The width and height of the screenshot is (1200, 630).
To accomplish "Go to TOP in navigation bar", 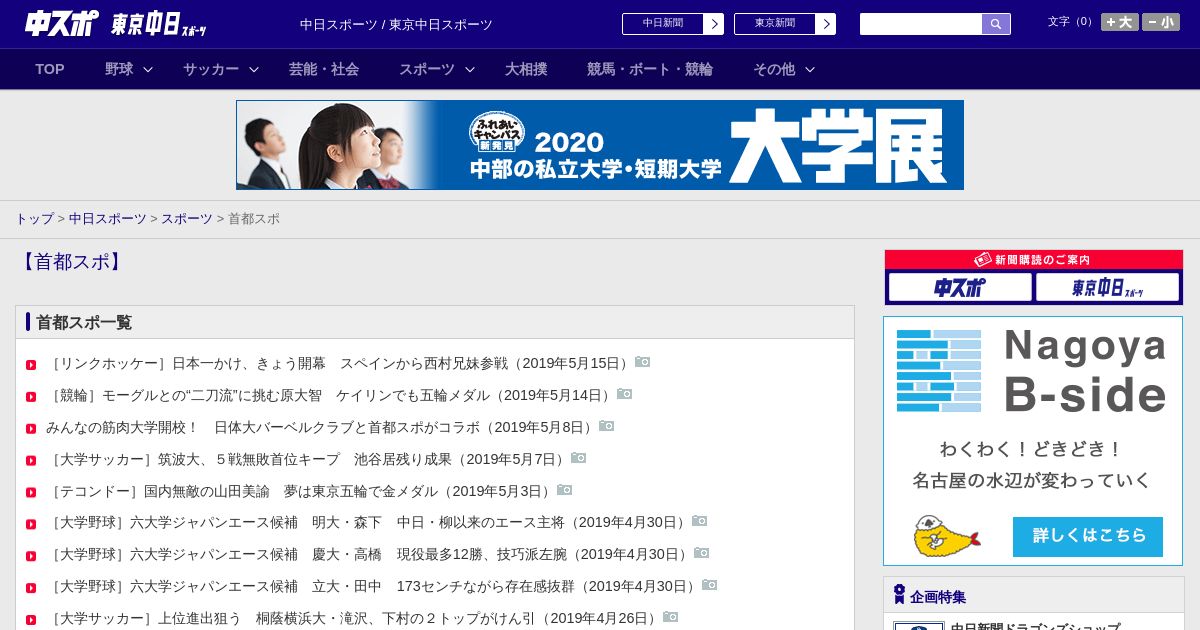I will pos(50,69).
